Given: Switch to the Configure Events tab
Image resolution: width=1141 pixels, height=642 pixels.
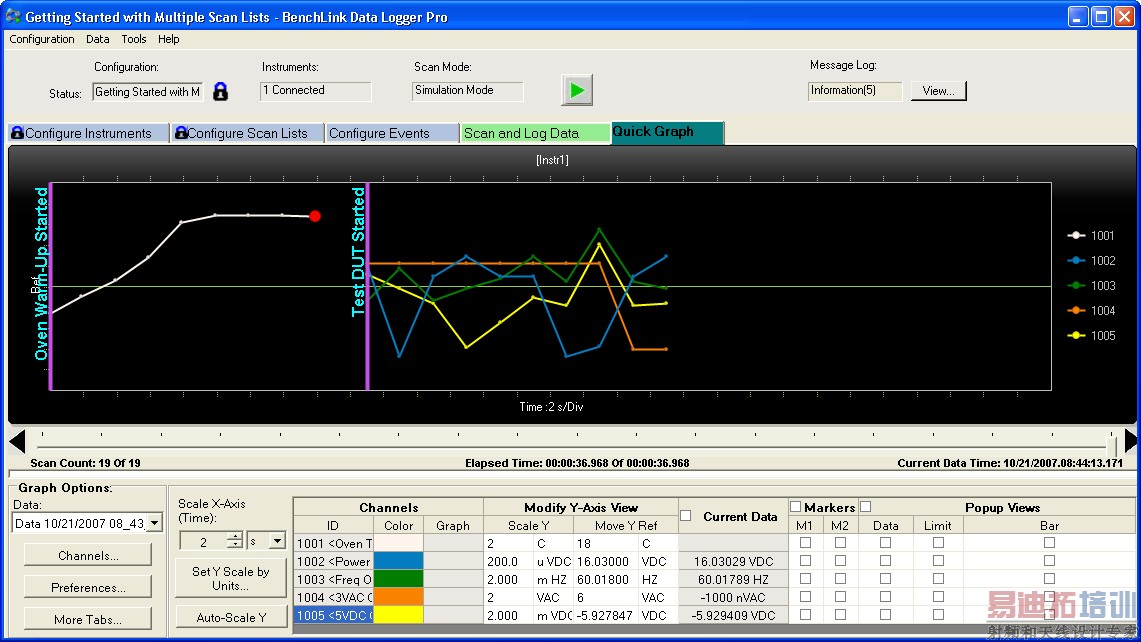Looking at the screenshot, I should tap(379, 133).
